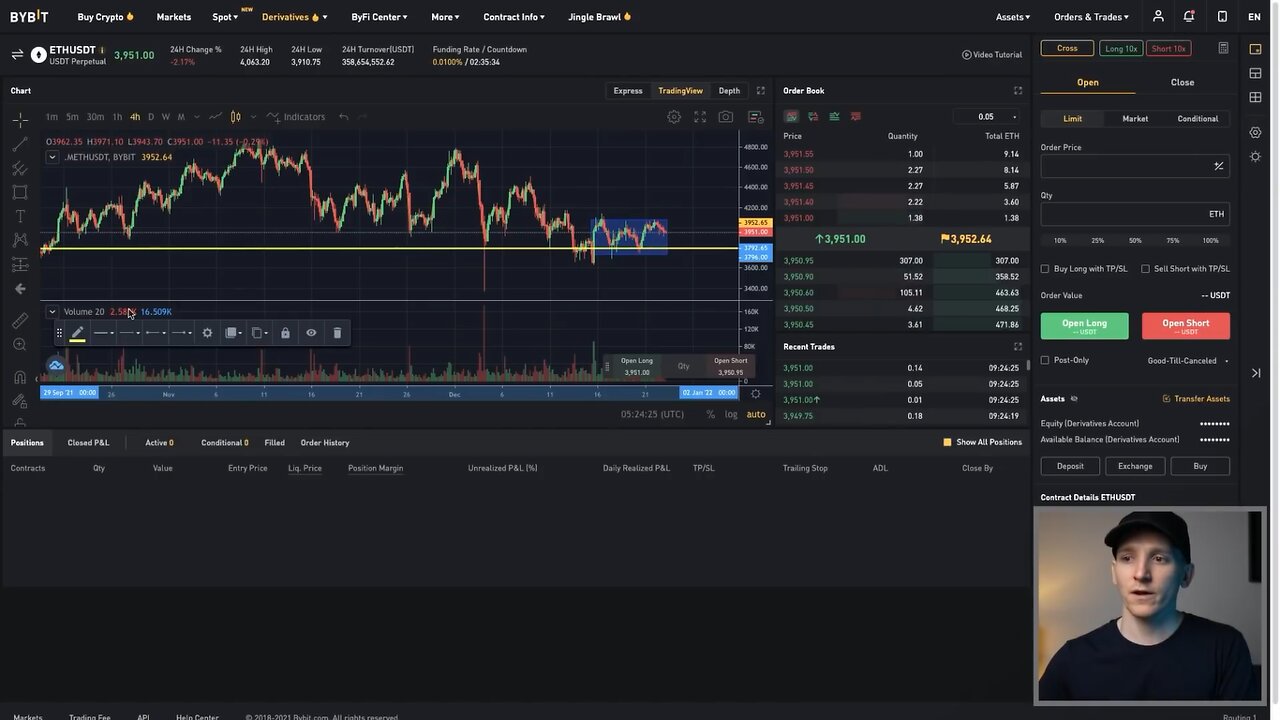Enter chart fullscreen mode icon
Screen dimensions: 1280x720
pyautogui.click(x=700, y=117)
